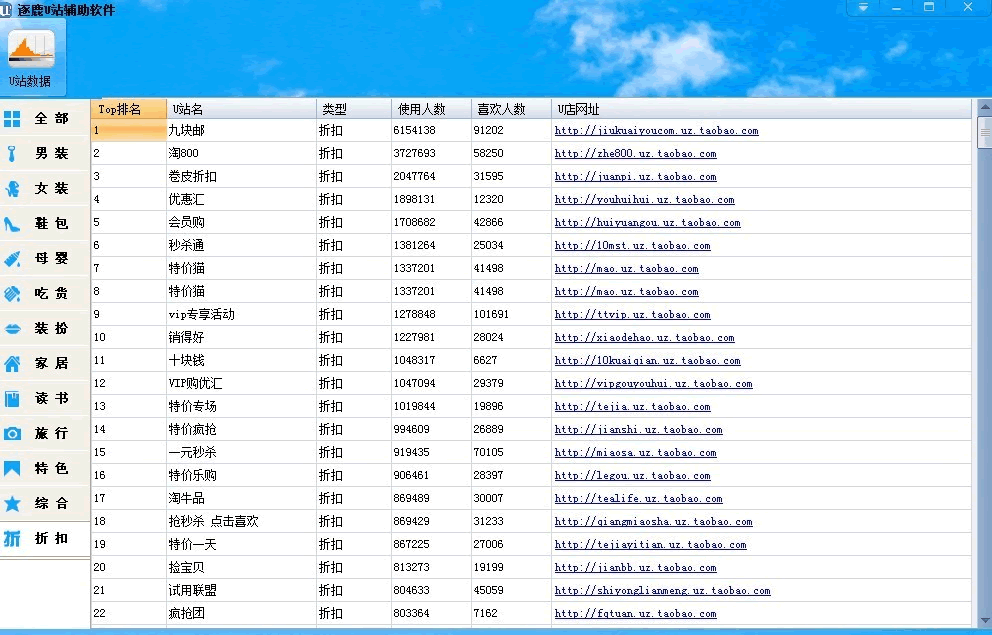Open tejiayitian.uz.taobao.com link
The width and height of the screenshot is (992, 635).
click(651, 545)
